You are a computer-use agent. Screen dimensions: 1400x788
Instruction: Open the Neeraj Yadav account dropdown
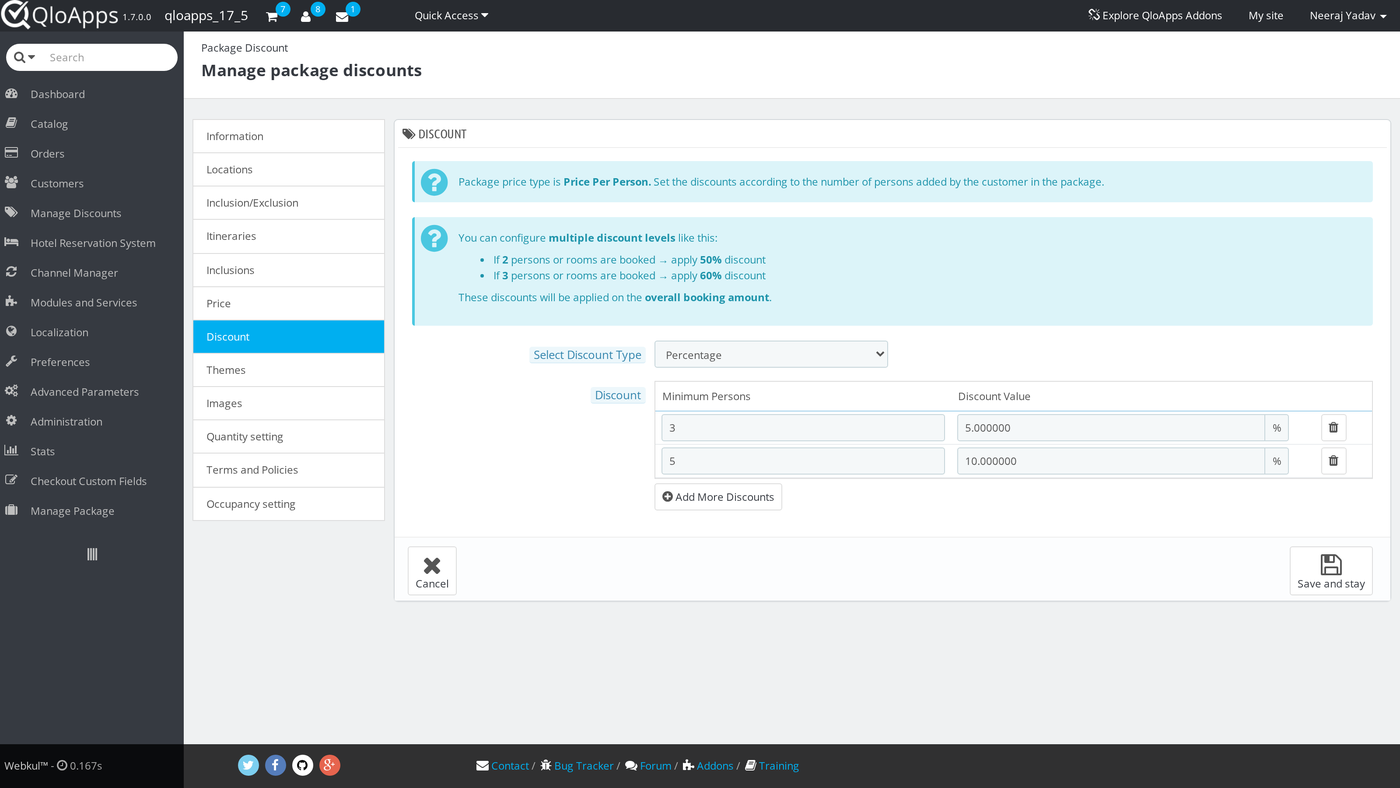pyautogui.click(x=1348, y=16)
